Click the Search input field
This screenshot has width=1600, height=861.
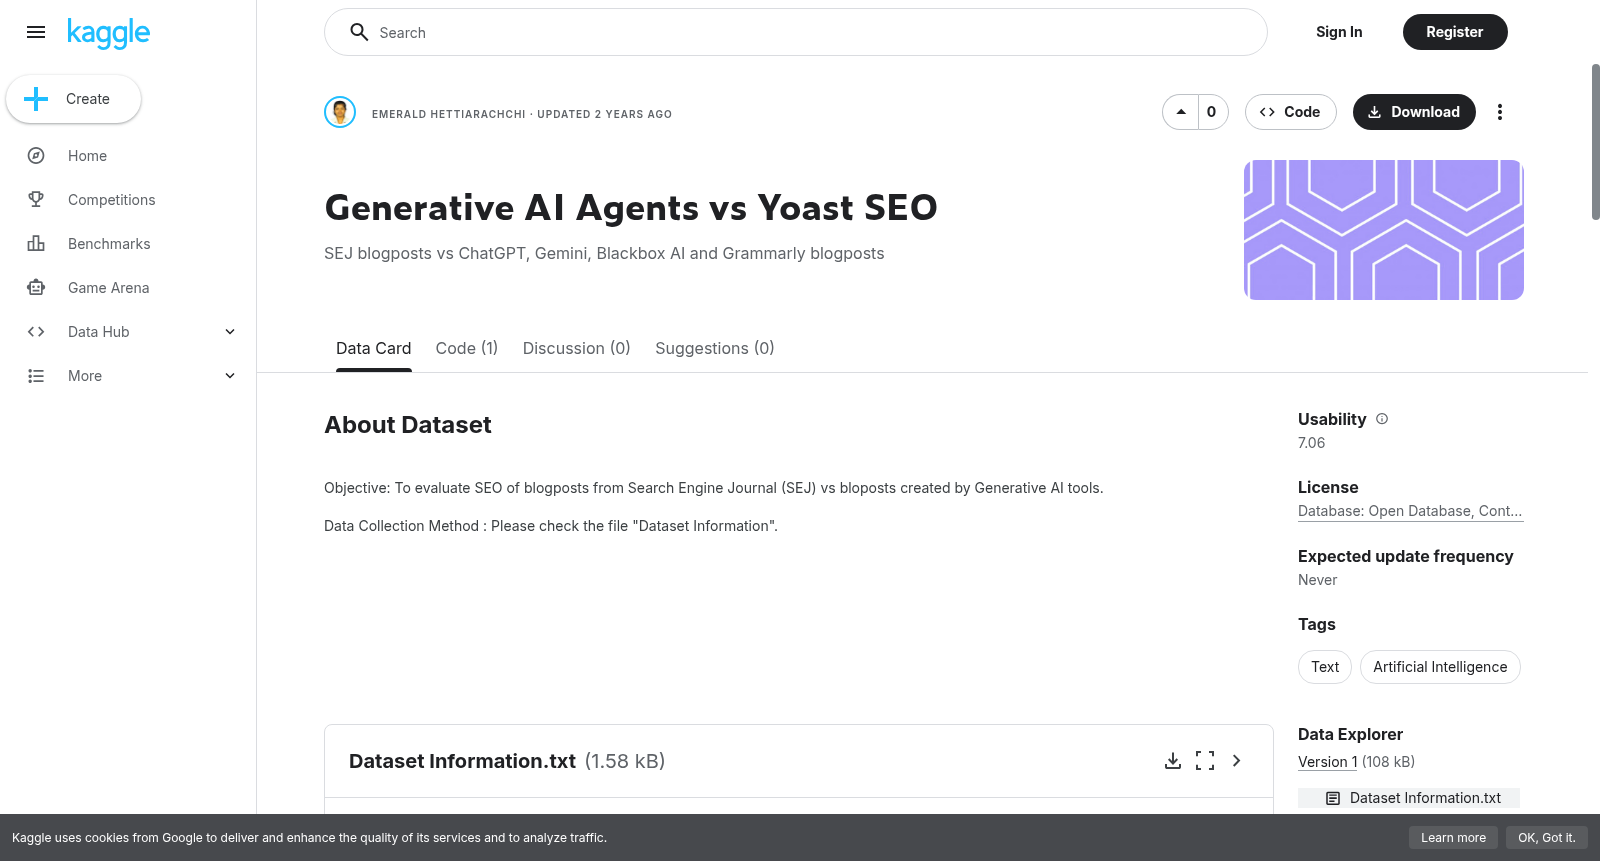pos(796,32)
